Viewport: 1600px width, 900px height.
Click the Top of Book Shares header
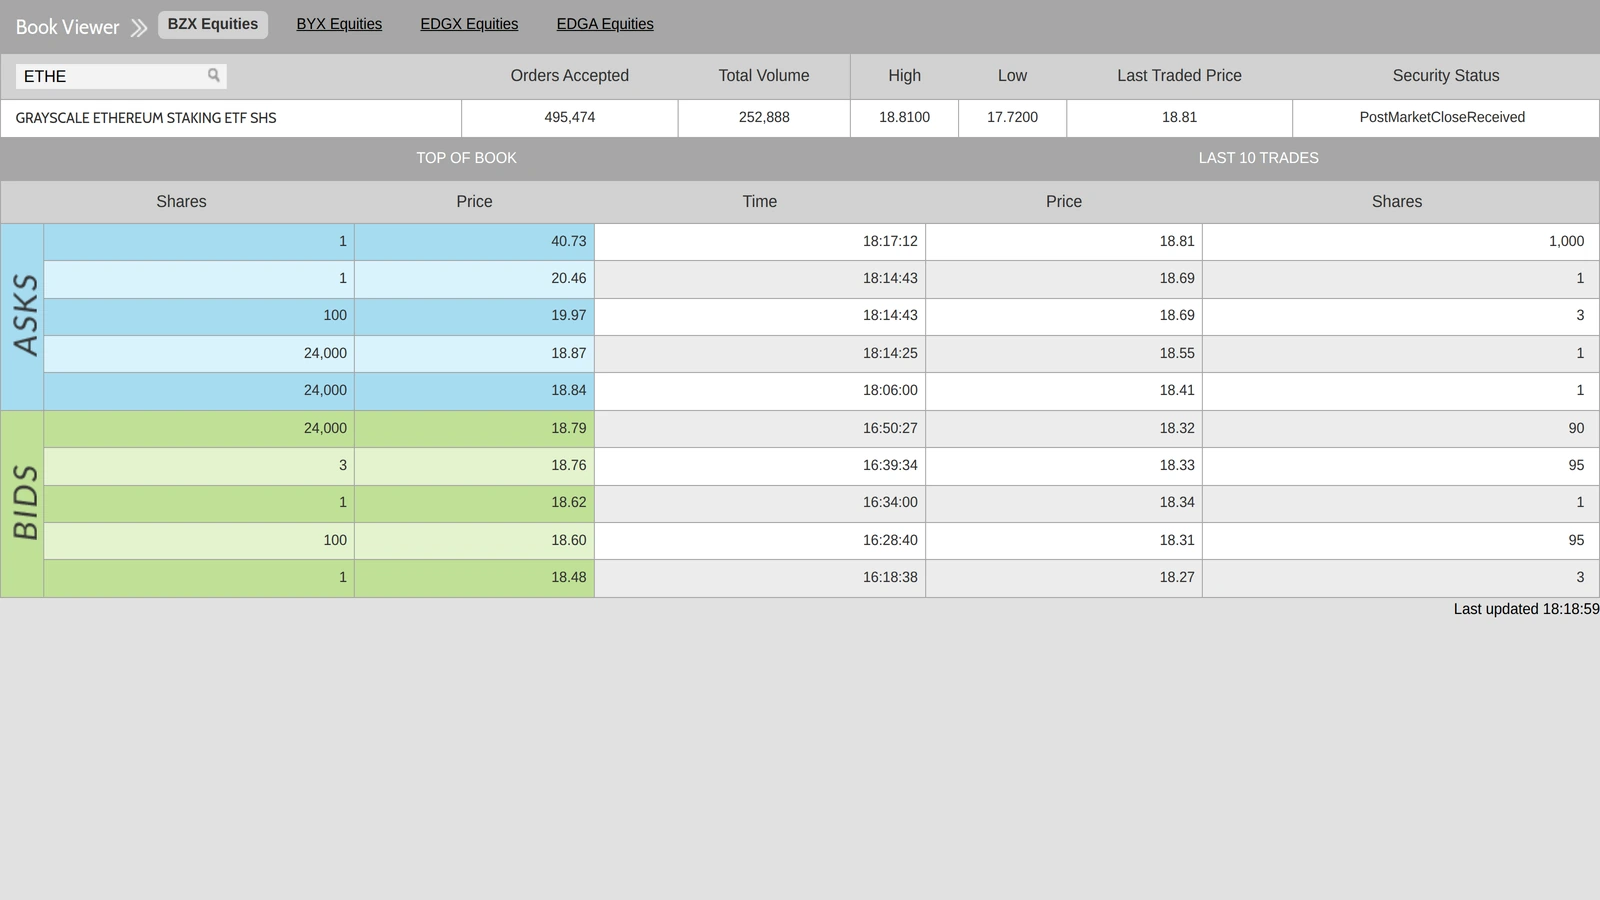click(x=181, y=202)
